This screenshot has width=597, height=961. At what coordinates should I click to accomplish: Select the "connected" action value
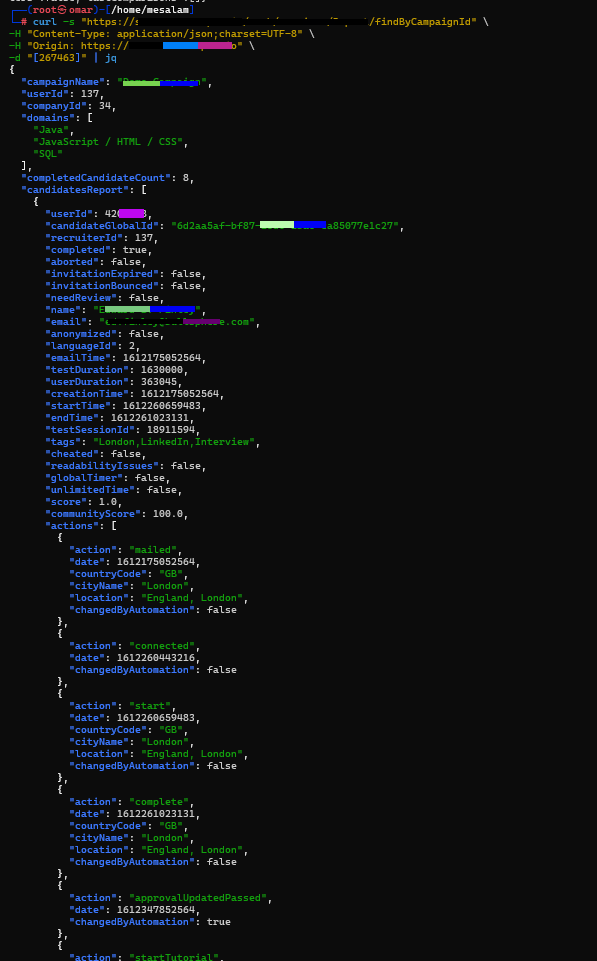pos(162,646)
